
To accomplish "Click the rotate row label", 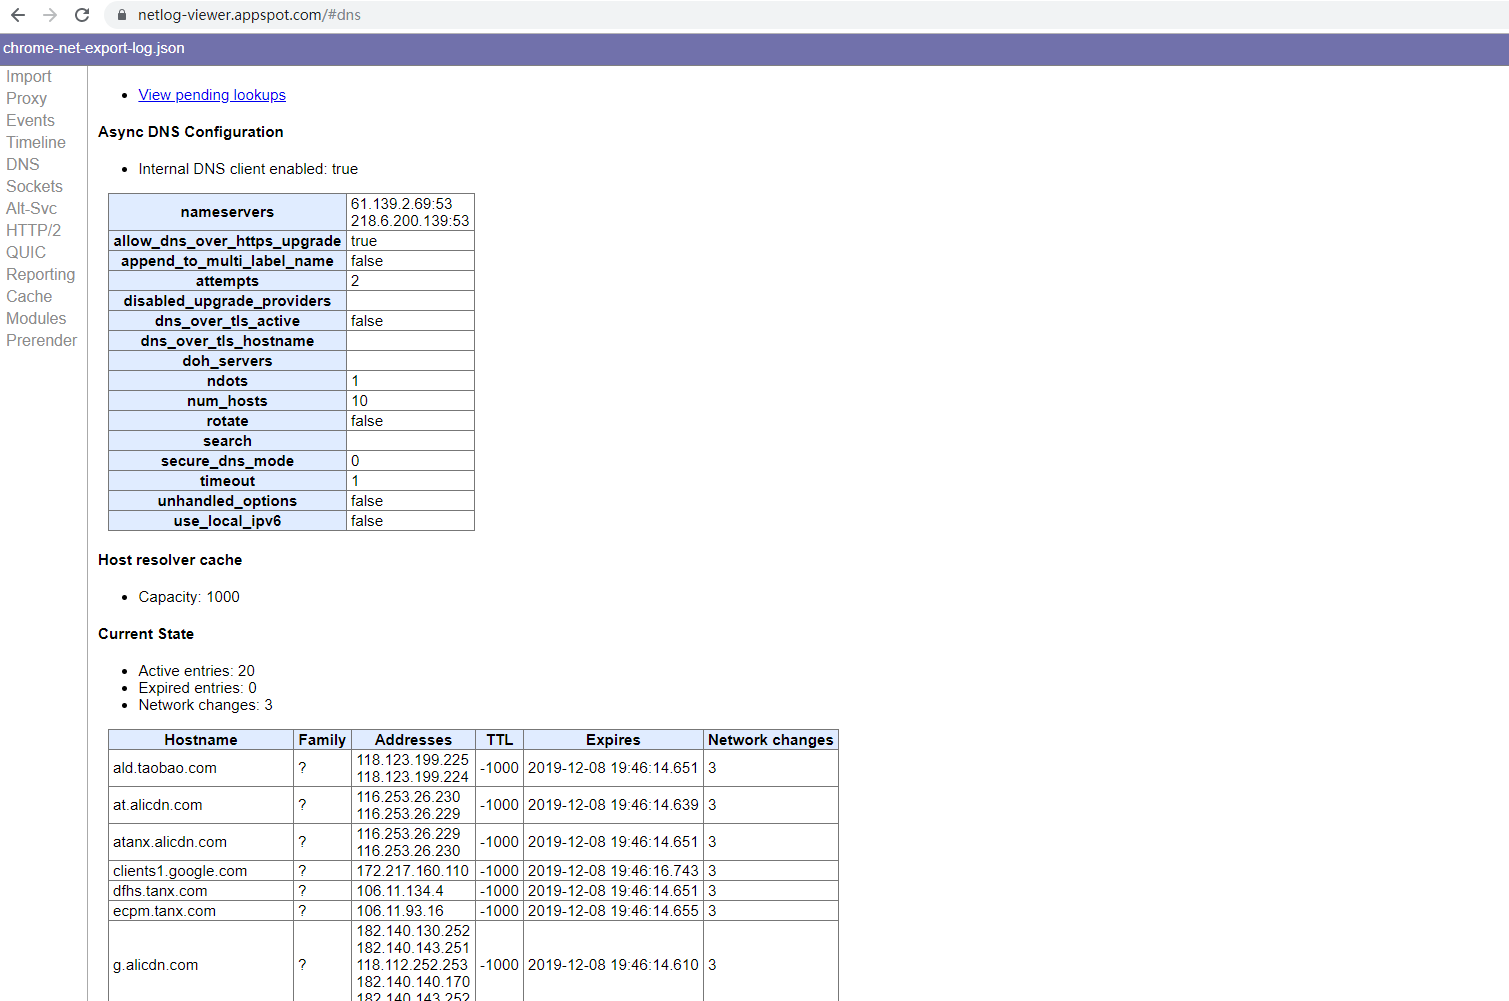I will (227, 421).
